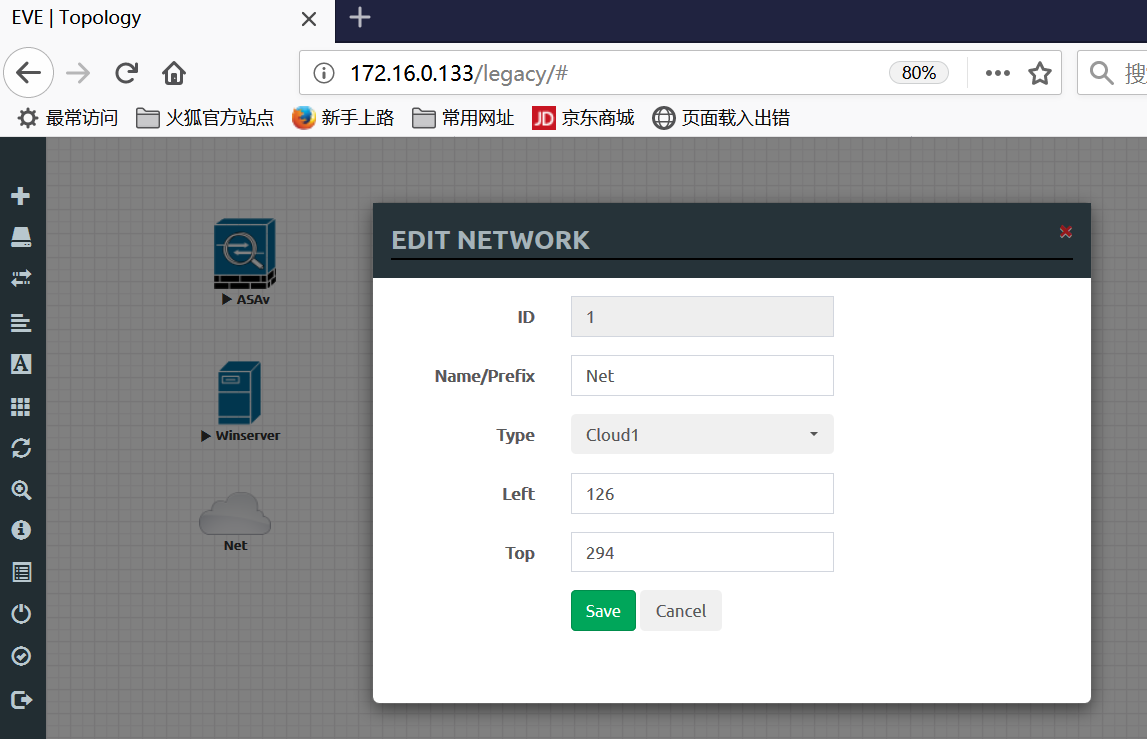The width and height of the screenshot is (1147, 739).
Task: Reload the page with refresh icon
Action: (127, 72)
